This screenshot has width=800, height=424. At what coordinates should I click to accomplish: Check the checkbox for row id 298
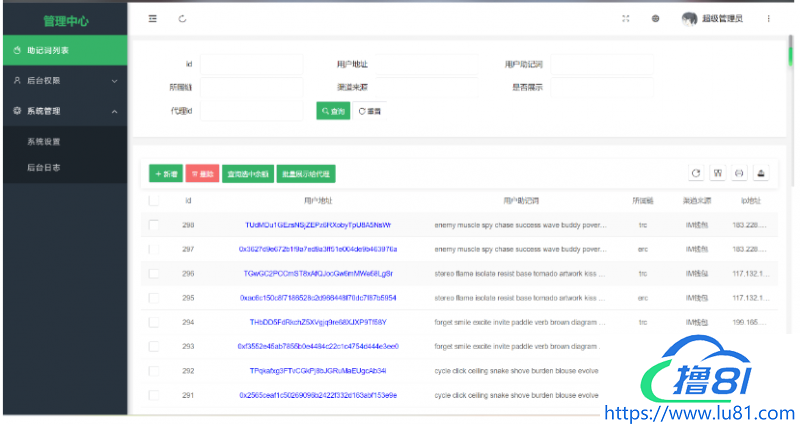pos(153,225)
